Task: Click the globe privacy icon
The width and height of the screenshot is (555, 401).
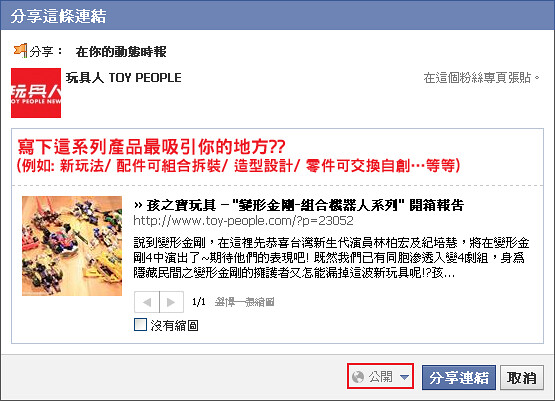Action: 358,377
